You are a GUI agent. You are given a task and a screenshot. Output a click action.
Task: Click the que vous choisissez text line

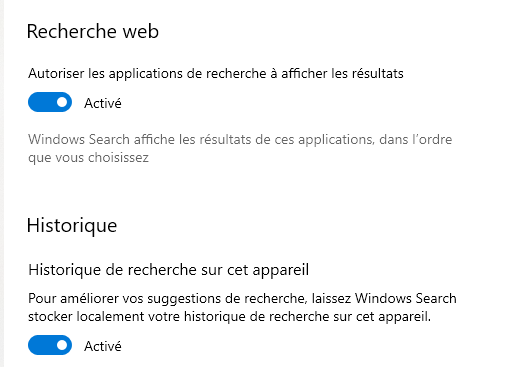(88, 158)
